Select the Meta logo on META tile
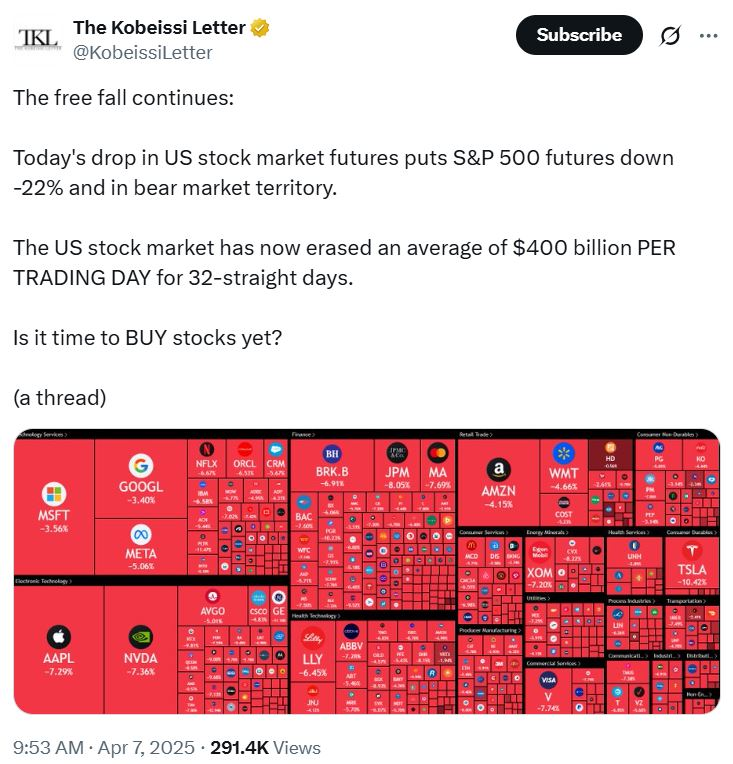This screenshot has width=733, height=764. pyautogui.click(x=140, y=532)
